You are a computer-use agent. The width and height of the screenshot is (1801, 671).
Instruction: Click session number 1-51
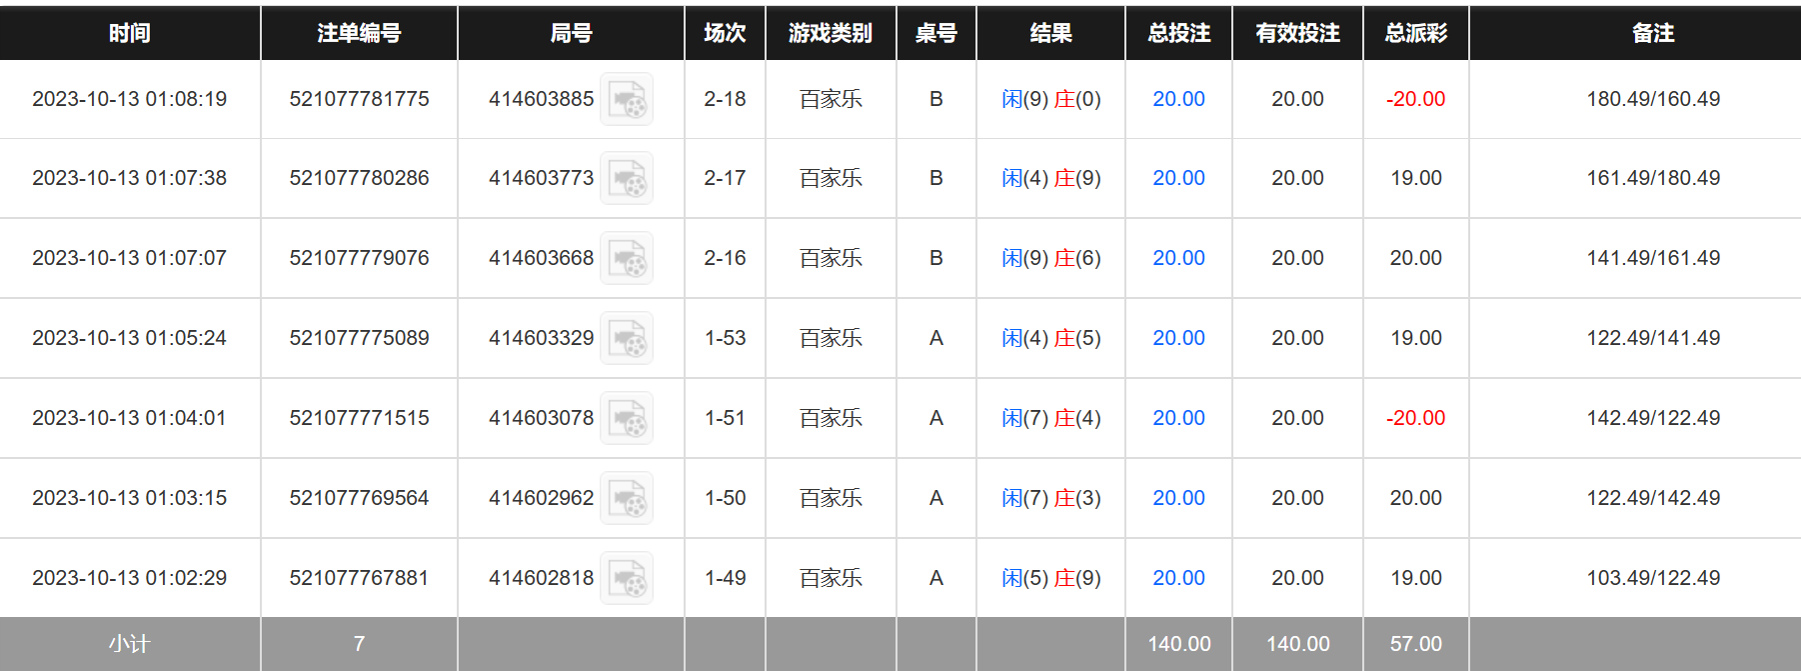(x=725, y=418)
